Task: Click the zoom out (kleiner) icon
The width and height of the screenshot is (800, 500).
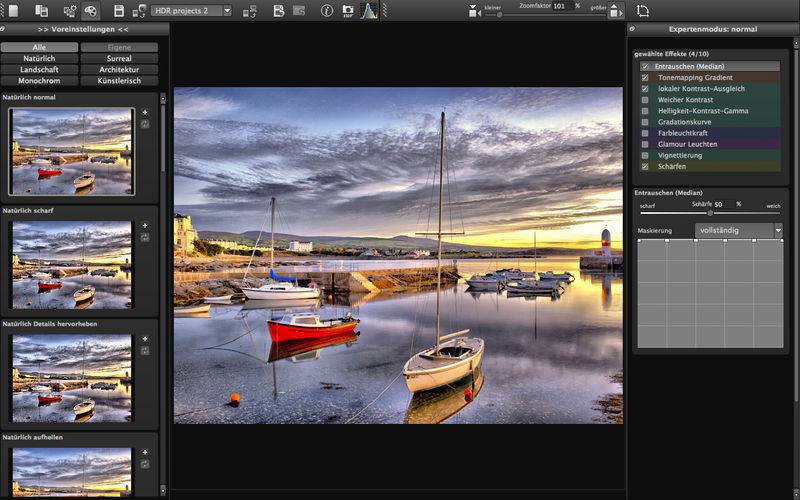Action: tap(474, 11)
